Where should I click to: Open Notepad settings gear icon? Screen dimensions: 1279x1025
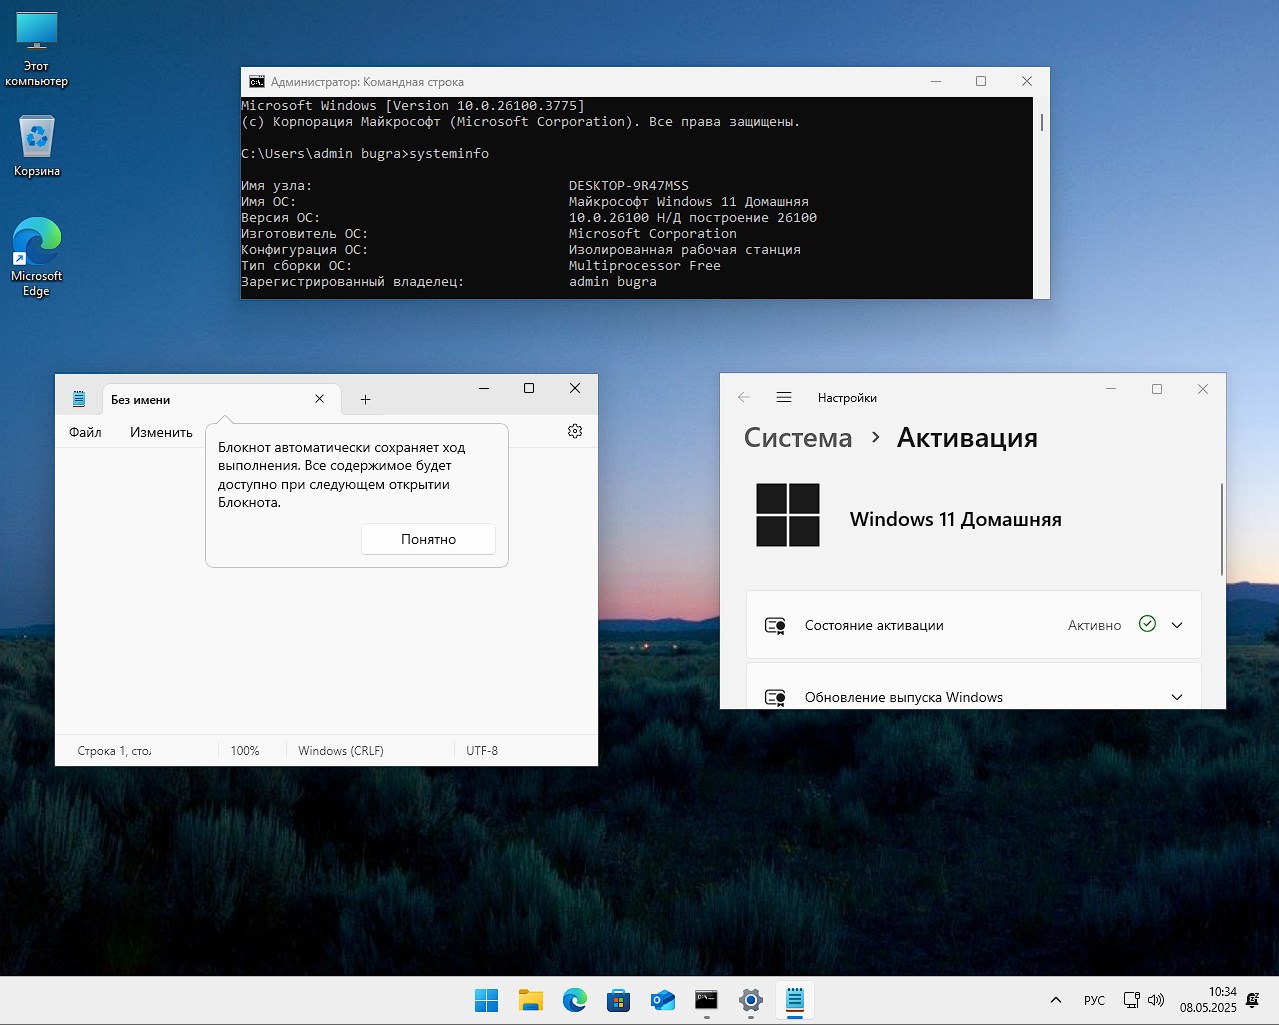click(x=575, y=431)
